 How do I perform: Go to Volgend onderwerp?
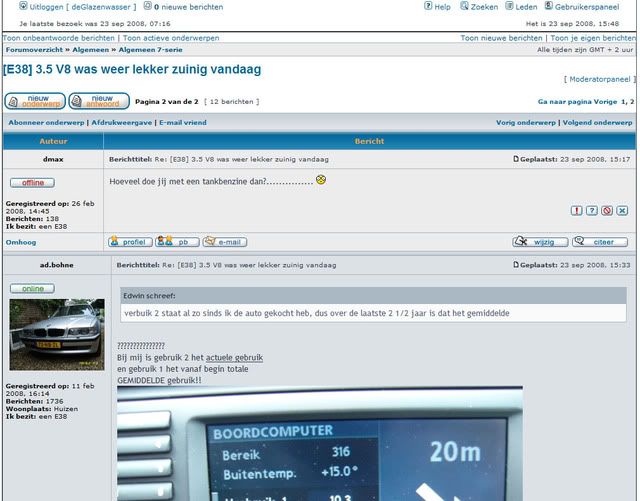pyautogui.click(x=598, y=122)
